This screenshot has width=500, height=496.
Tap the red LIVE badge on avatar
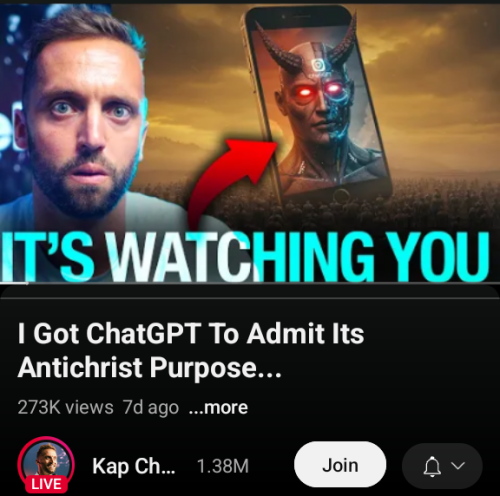tap(46, 484)
